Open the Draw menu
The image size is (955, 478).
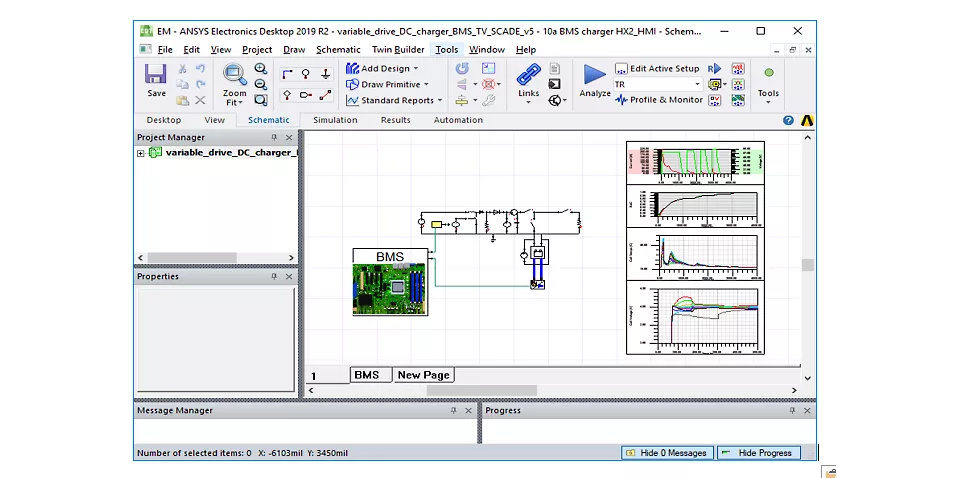click(x=294, y=50)
